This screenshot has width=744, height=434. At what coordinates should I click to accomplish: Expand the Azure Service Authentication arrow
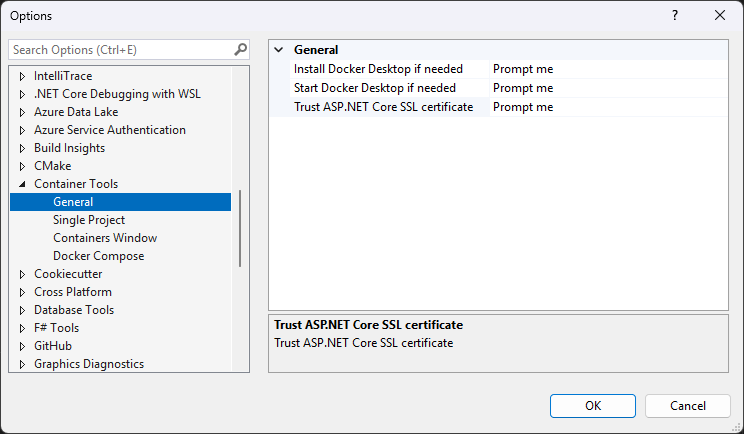tap(22, 130)
